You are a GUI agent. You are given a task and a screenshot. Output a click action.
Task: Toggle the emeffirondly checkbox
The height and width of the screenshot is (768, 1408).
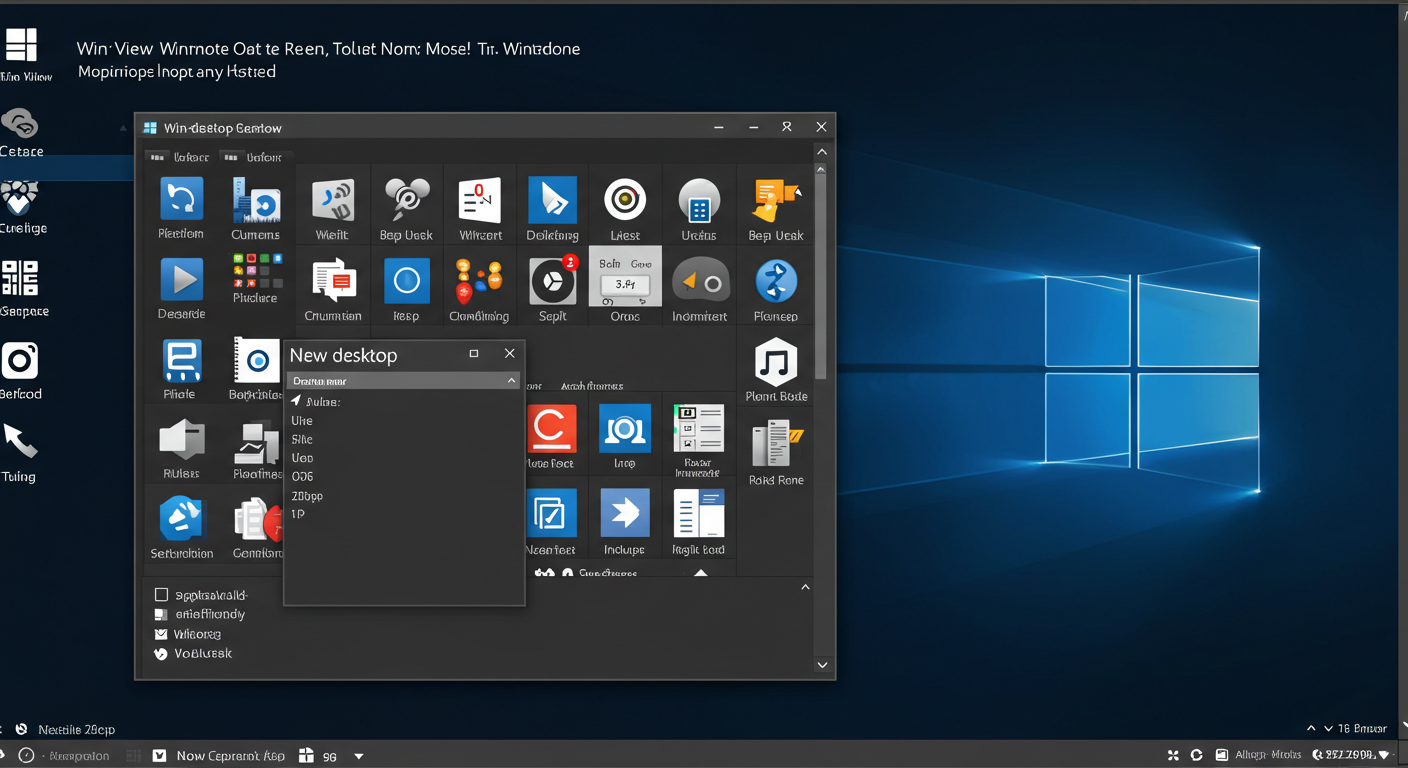pos(161,613)
